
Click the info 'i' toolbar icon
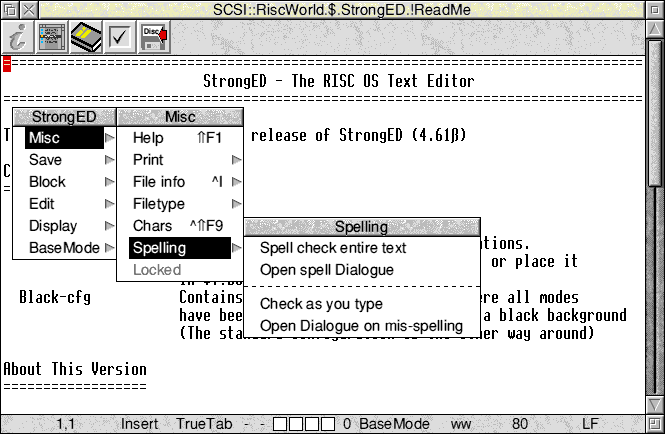(16, 37)
